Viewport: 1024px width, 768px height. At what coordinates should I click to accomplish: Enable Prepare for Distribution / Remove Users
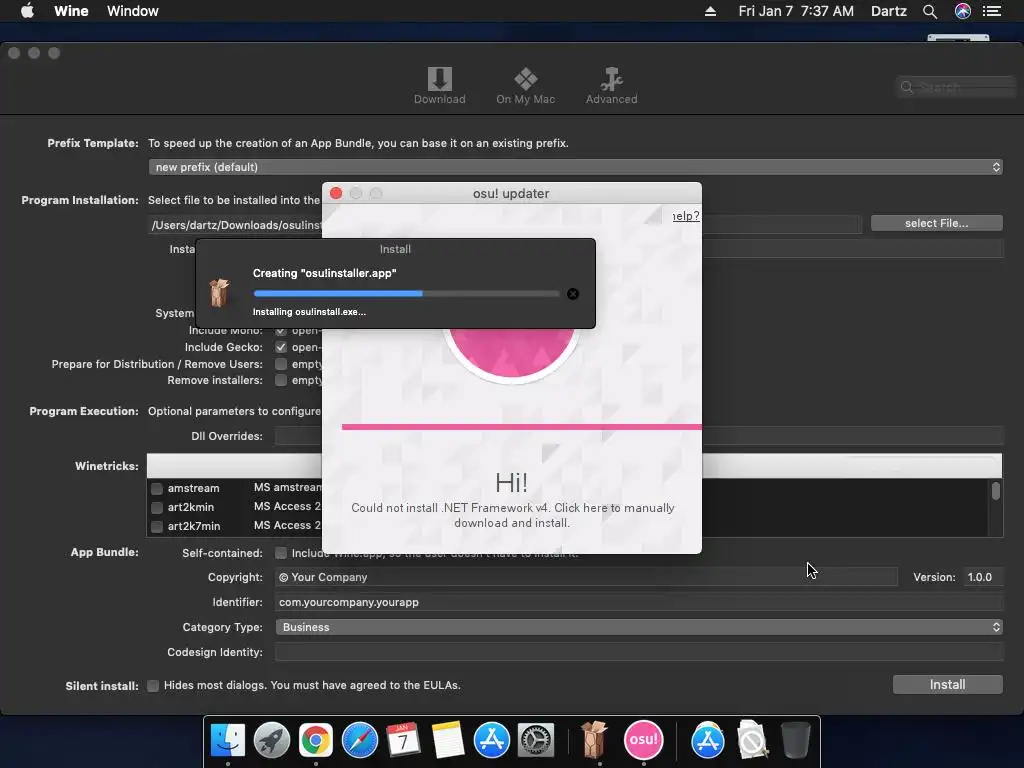point(281,364)
